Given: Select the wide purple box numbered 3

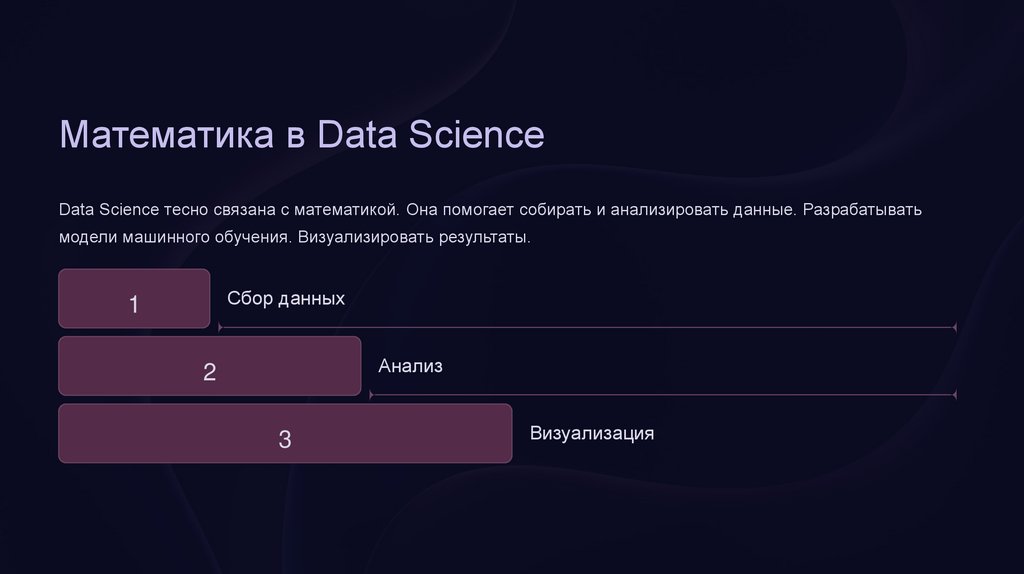Looking at the screenshot, I should pos(285,433).
